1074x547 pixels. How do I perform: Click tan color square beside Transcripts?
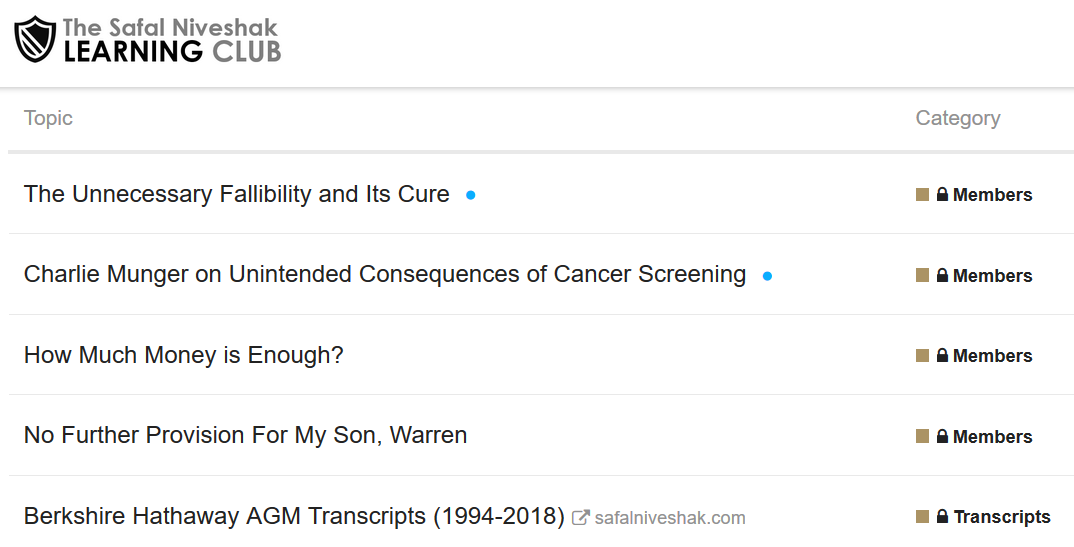click(922, 516)
